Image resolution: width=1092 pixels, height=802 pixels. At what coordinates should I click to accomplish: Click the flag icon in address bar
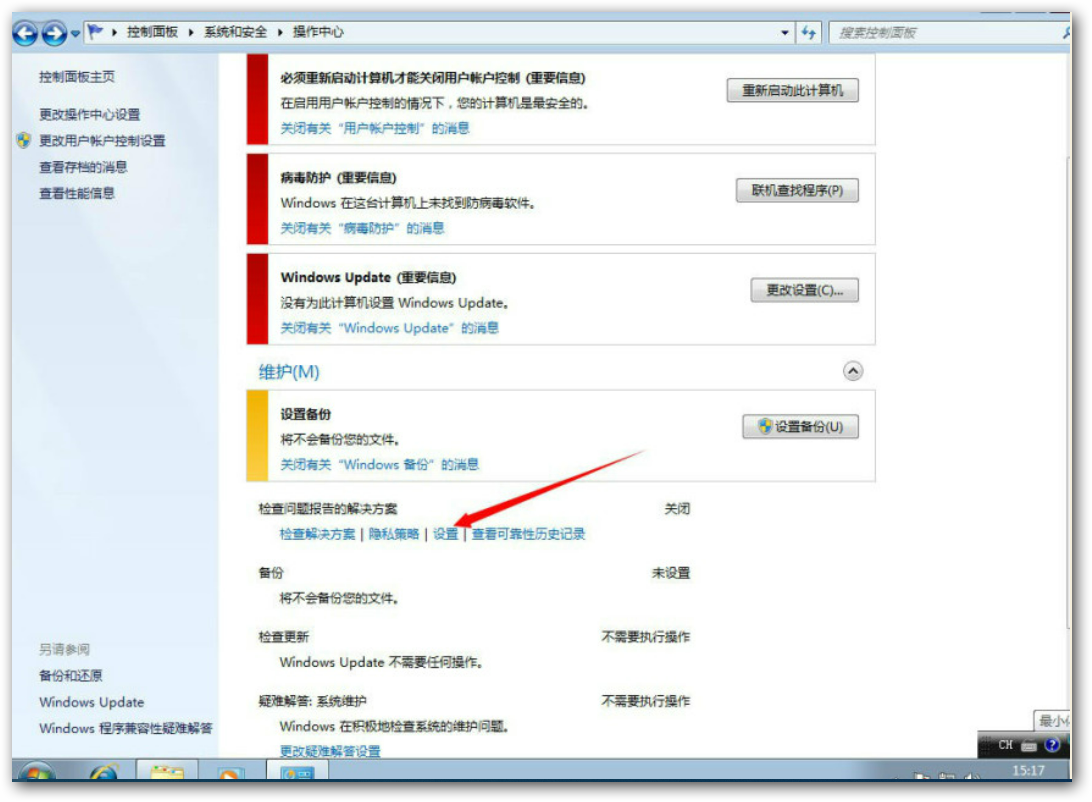(96, 32)
